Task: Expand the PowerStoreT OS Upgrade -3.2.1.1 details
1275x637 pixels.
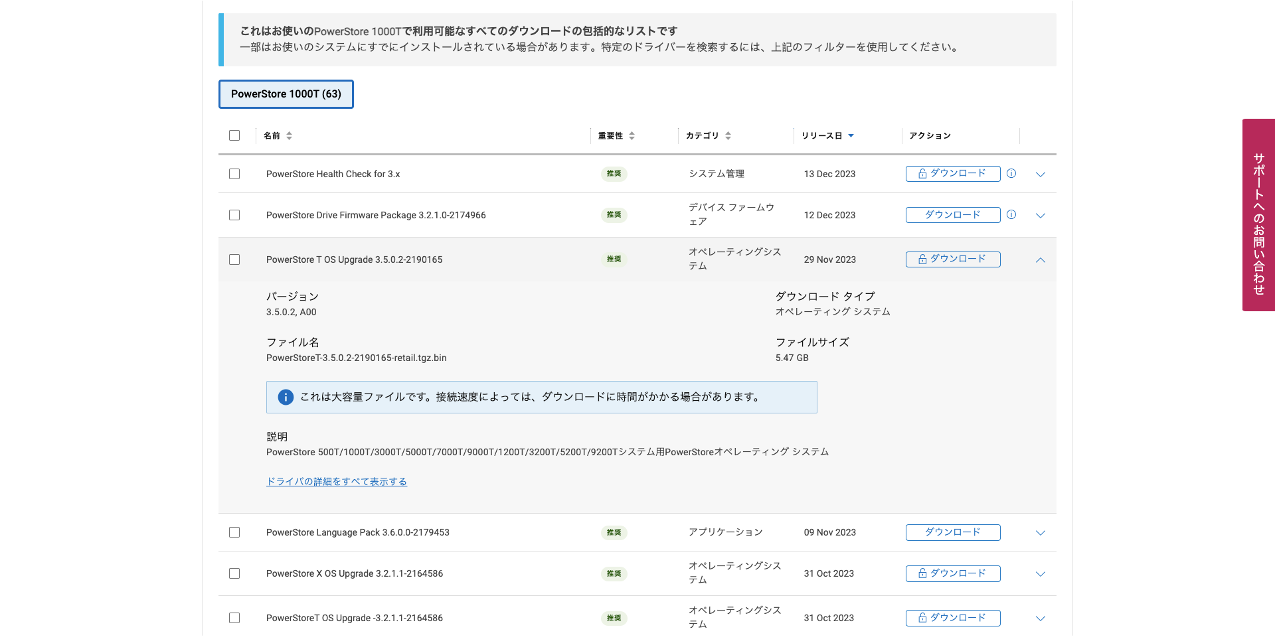Action: [x=1040, y=618]
